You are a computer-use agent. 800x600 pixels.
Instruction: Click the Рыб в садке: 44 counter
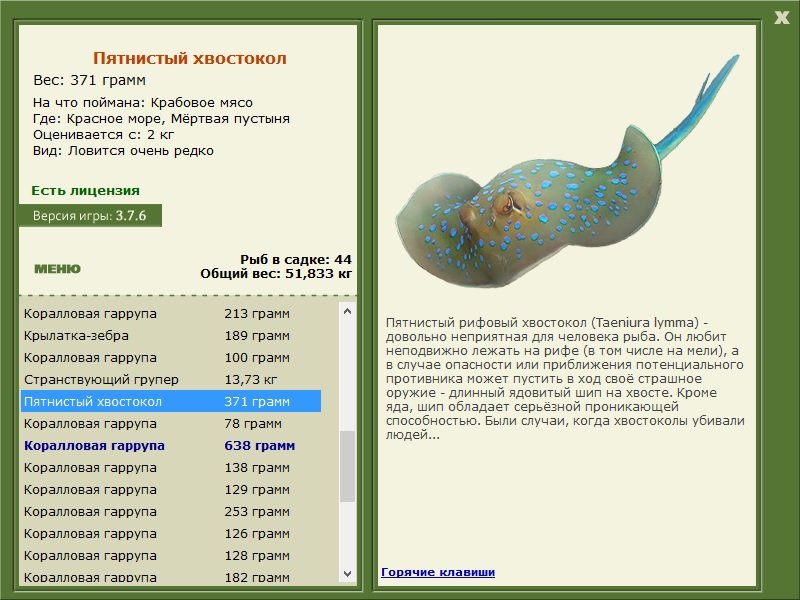click(296, 259)
